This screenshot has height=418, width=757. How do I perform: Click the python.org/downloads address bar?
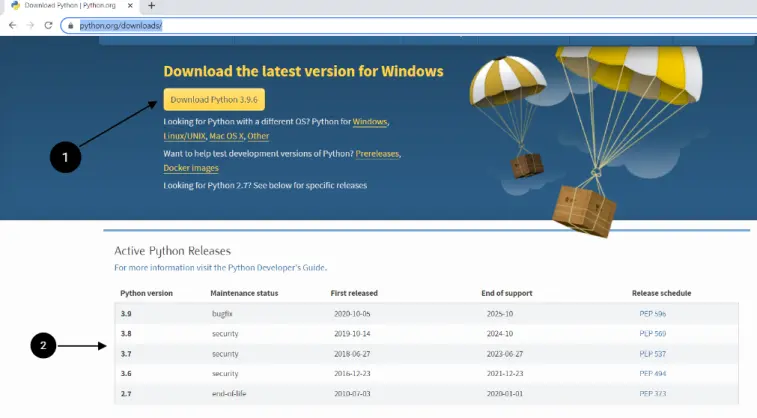410,26
